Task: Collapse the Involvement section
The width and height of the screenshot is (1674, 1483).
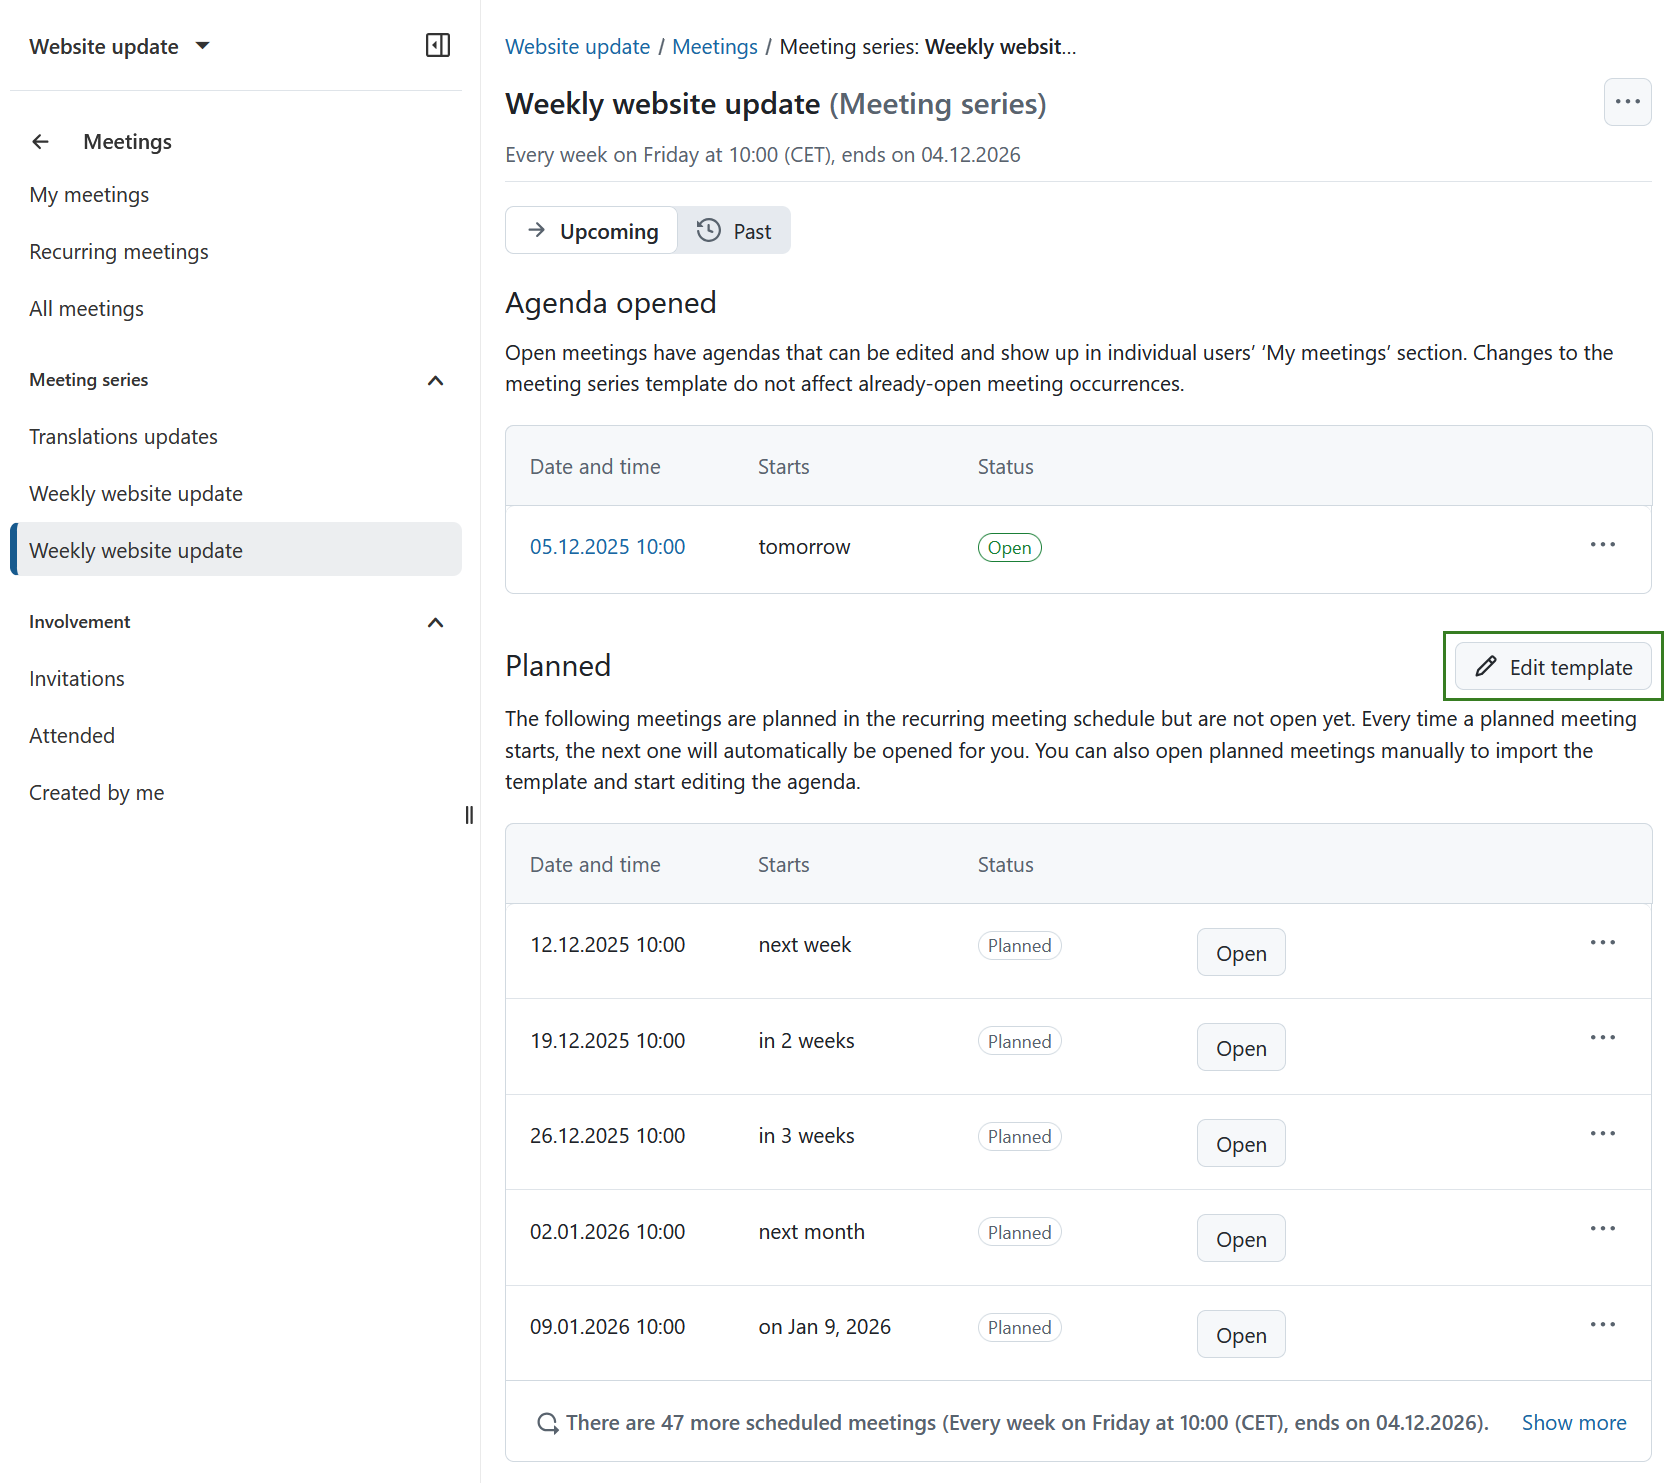Action: [435, 621]
